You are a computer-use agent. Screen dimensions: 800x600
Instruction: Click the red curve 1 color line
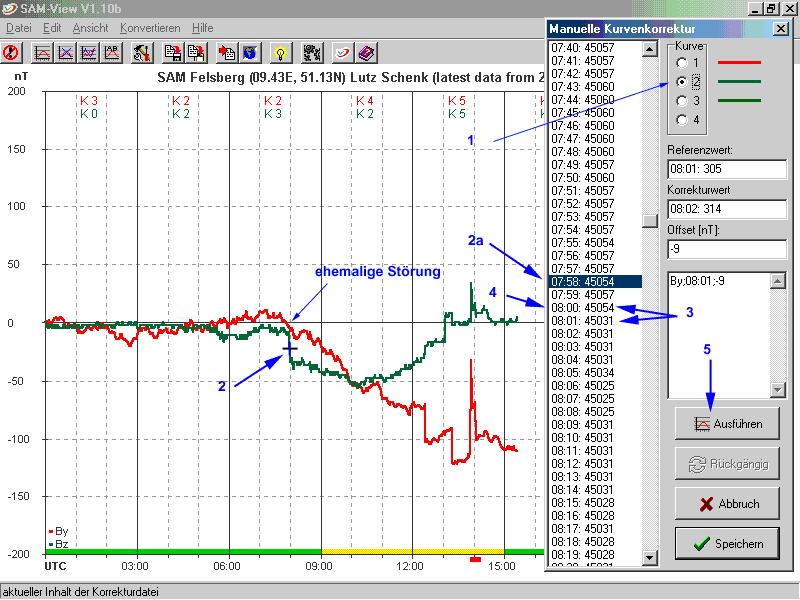pos(739,63)
